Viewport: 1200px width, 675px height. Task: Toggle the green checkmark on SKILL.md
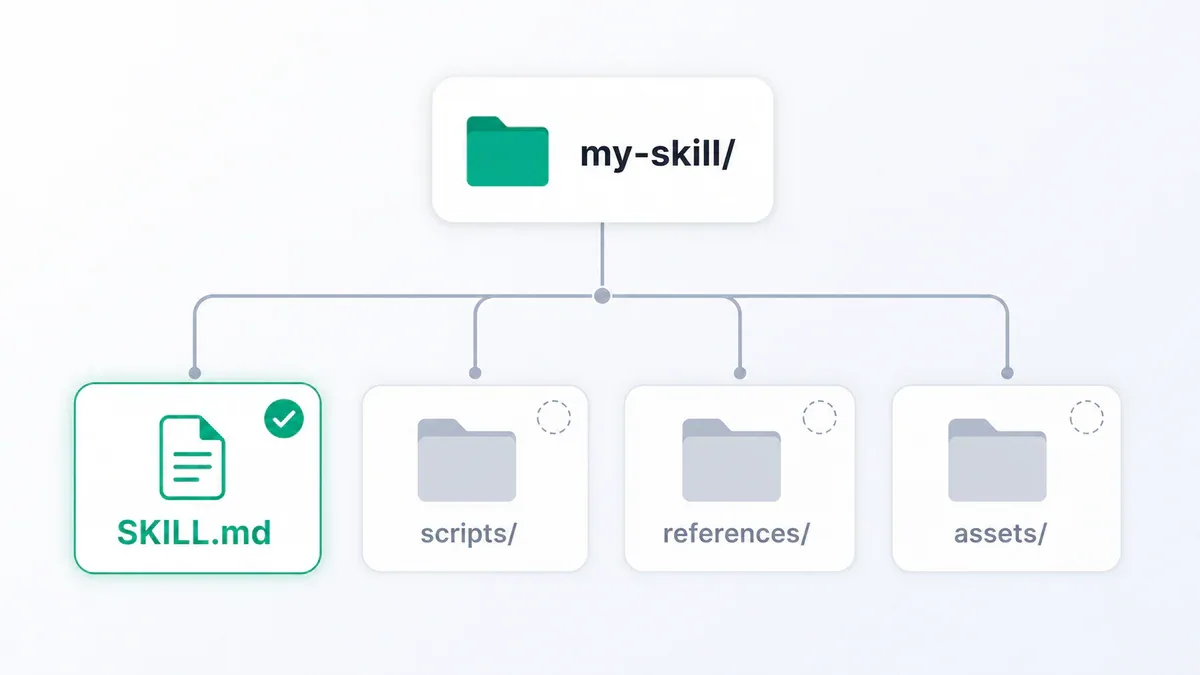[284, 419]
